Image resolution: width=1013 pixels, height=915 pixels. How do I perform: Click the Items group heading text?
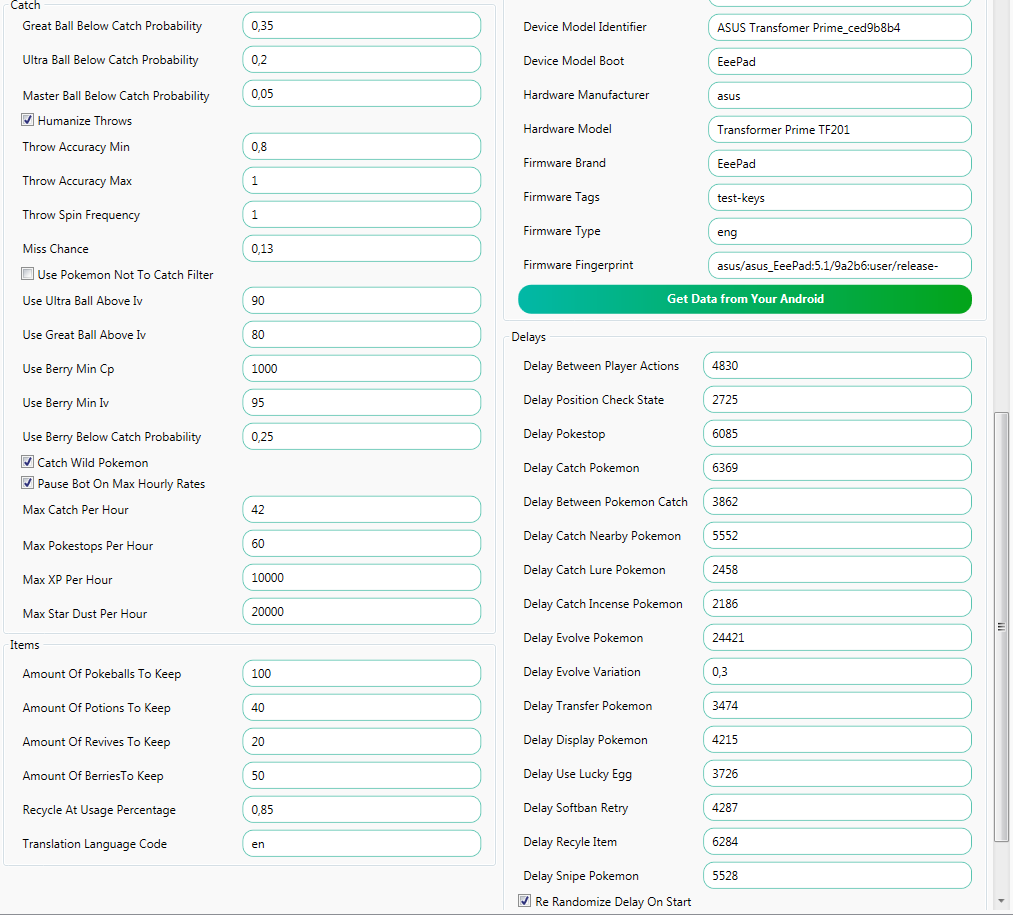[25, 645]
